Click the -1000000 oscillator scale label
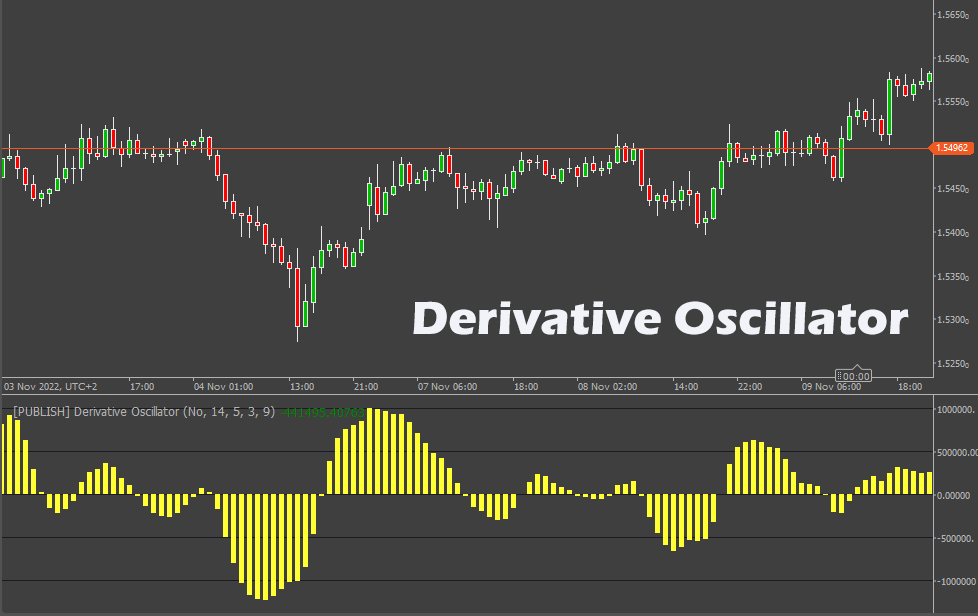This screenshot has height=616, width=978. 956,581
